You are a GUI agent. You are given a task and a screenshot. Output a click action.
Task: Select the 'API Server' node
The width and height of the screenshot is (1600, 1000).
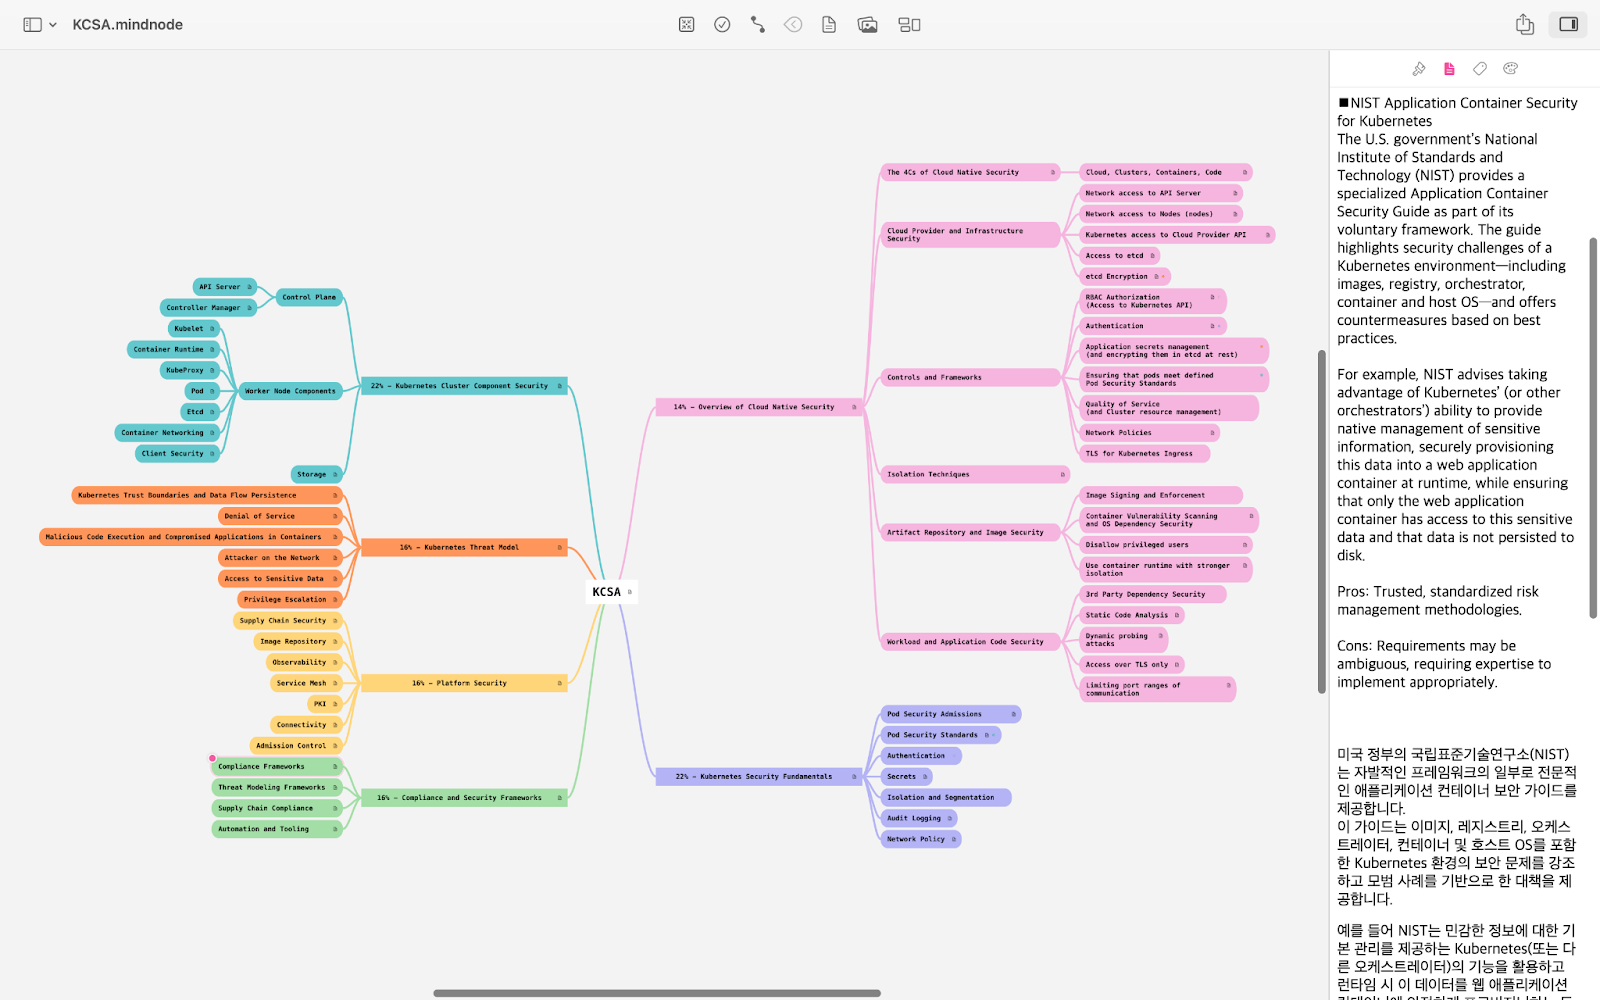(225, 287)
